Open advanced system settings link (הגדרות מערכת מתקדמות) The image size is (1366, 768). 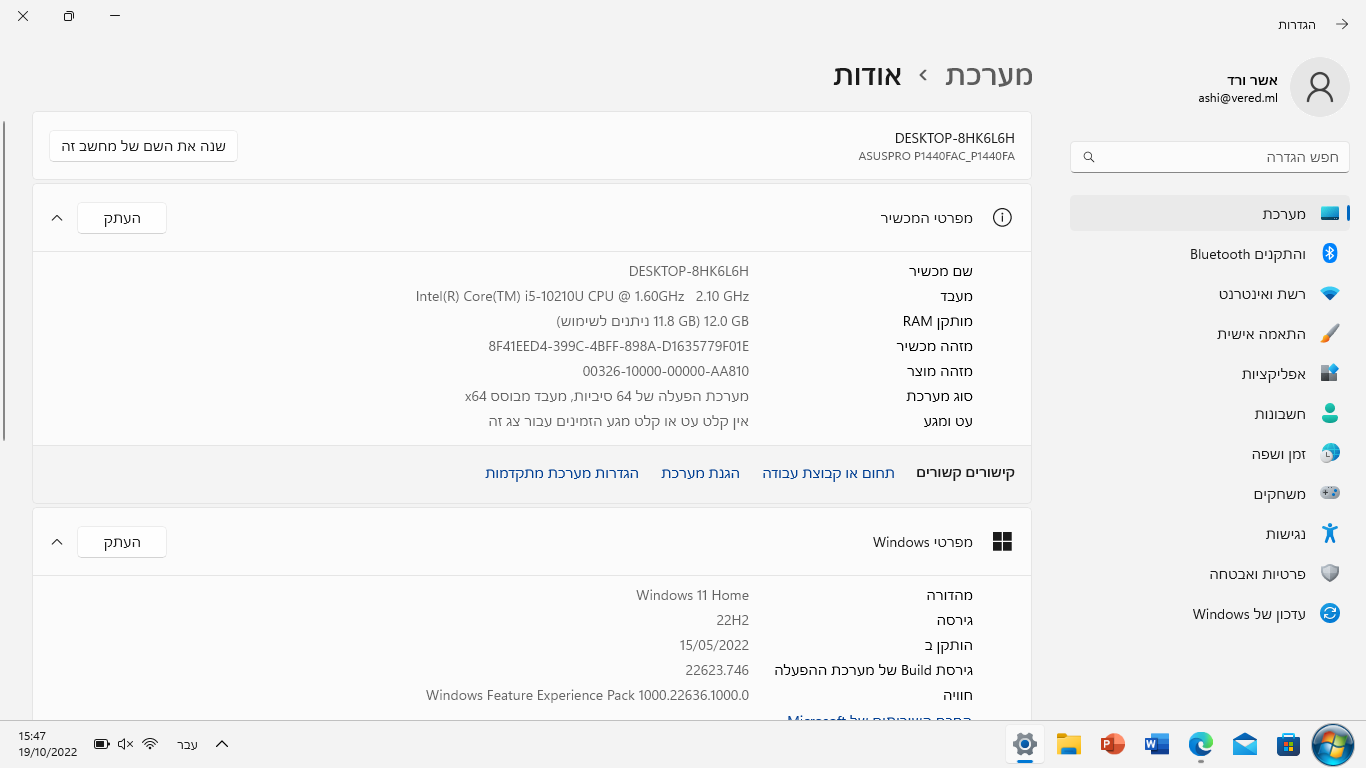pos(562,473)
